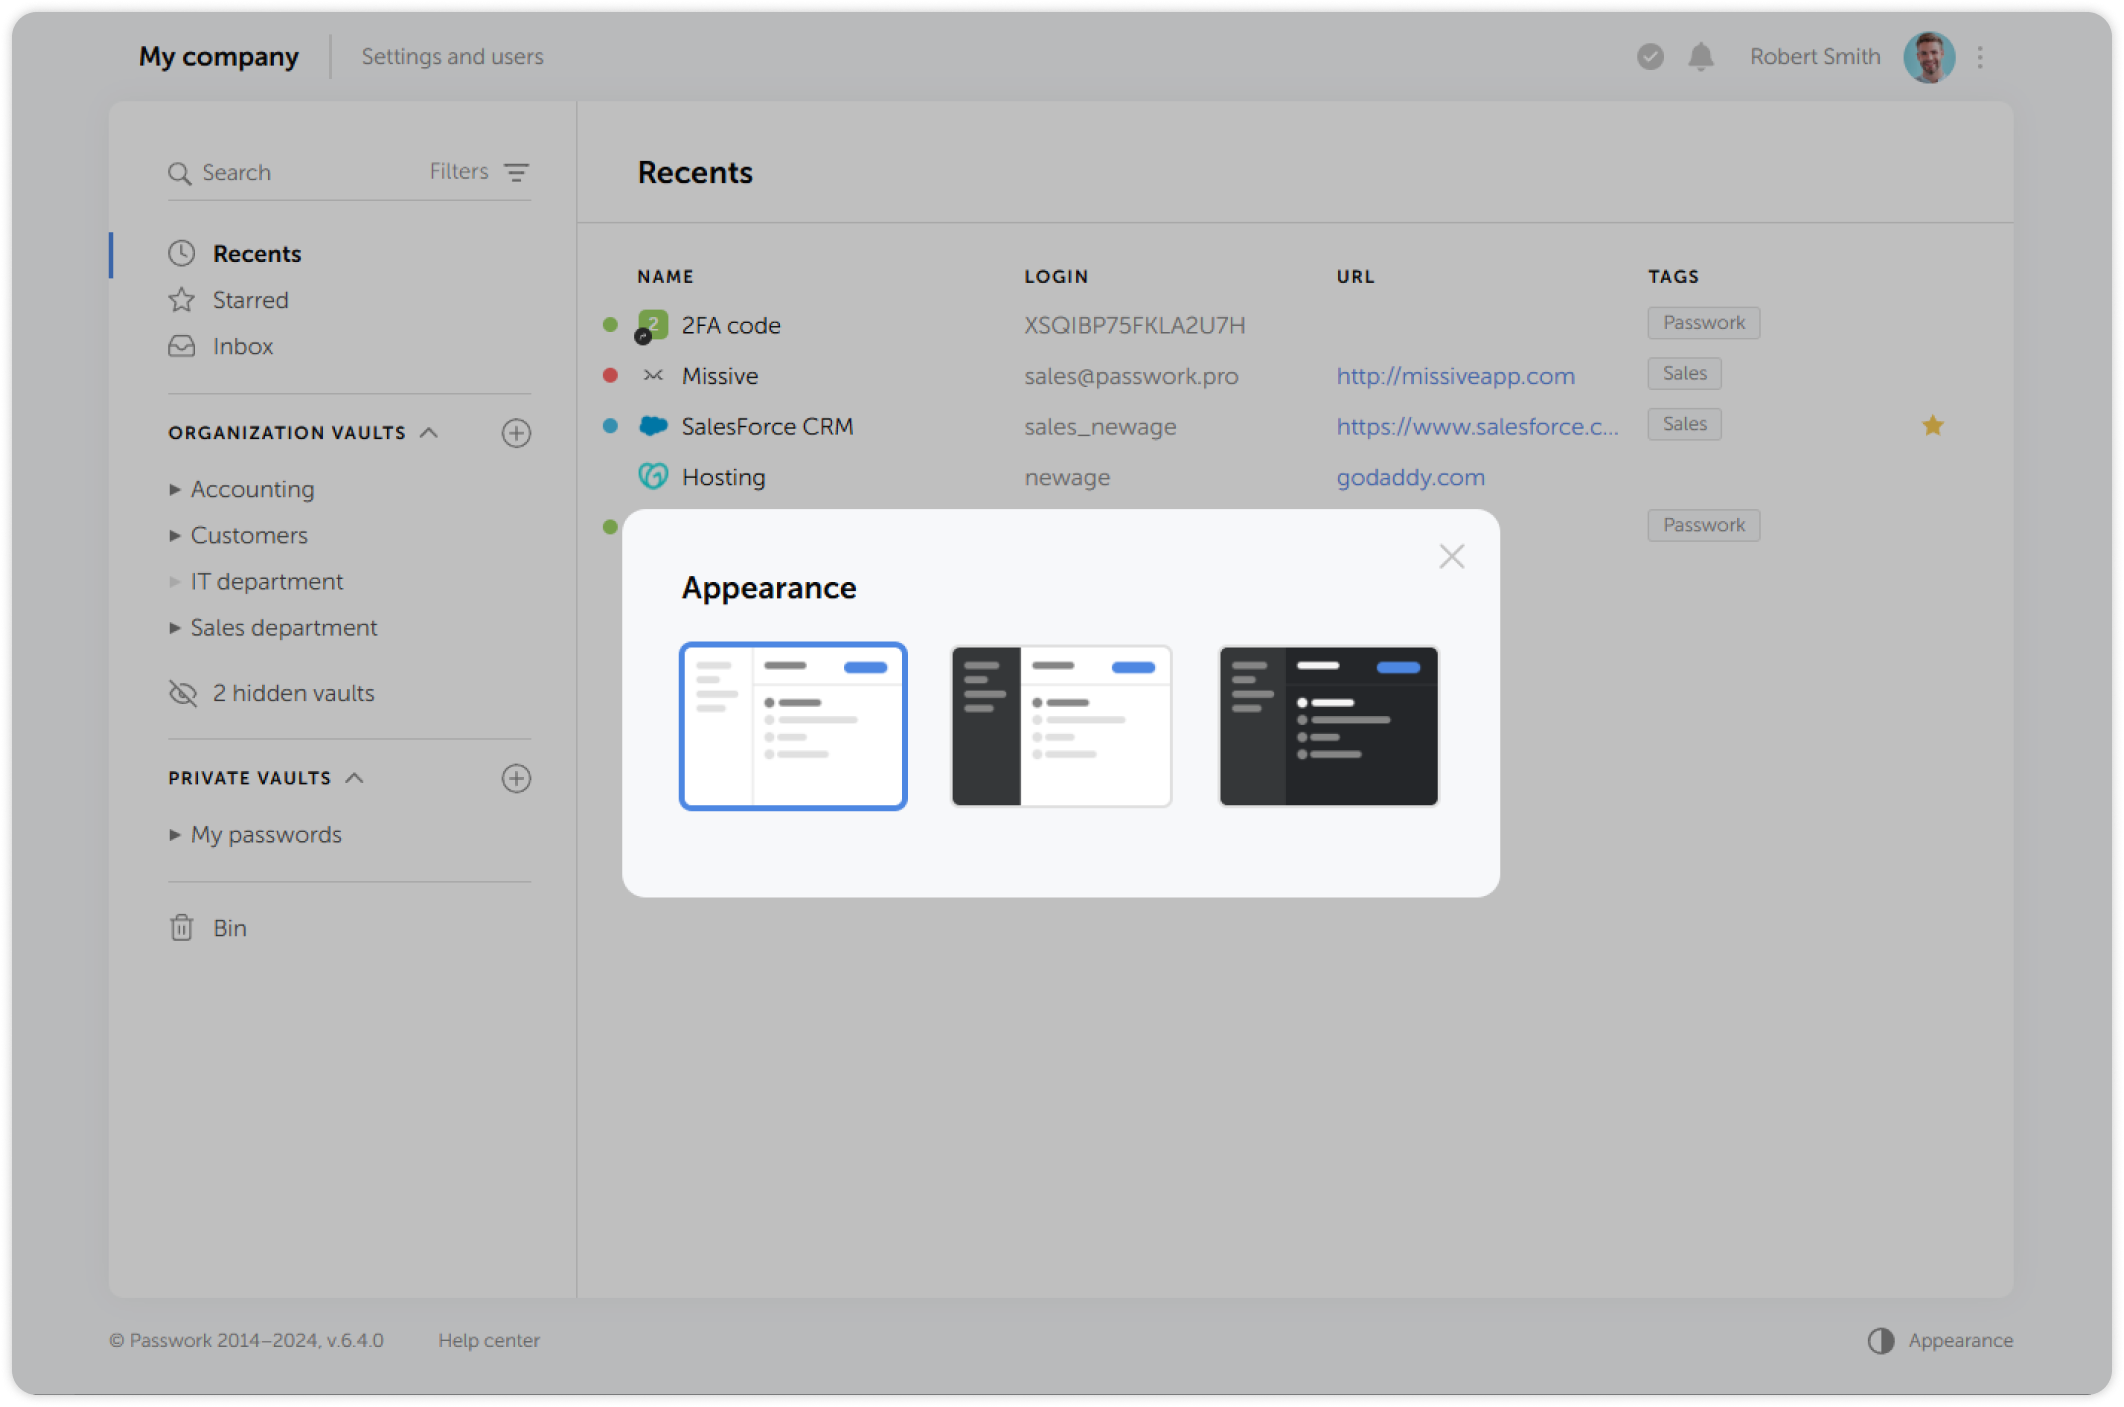Collapse the Organization Vaults section chevron
The height and width of the screenshot is (1407, 2124).
429,433
